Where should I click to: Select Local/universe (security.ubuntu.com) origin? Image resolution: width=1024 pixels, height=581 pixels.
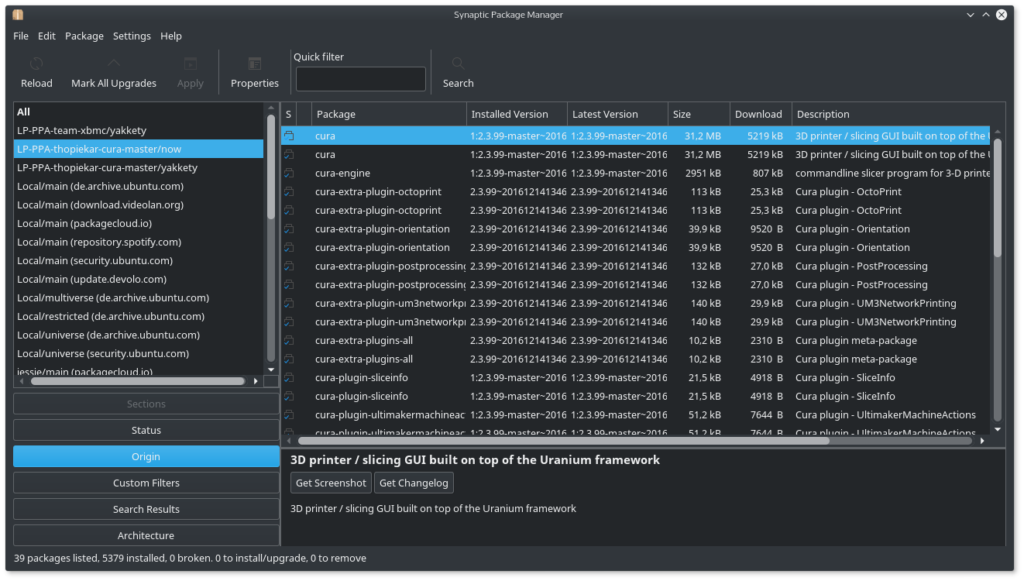click(x=138, y=354)
